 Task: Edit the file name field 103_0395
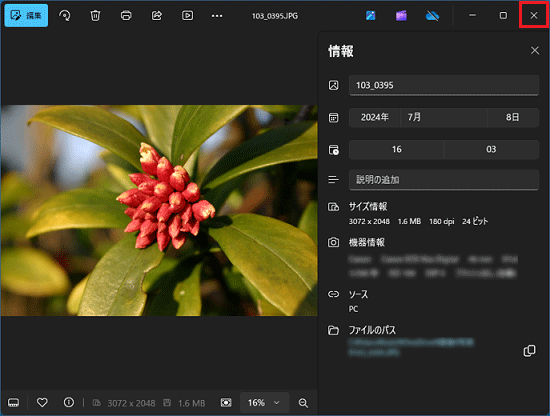pyautogui.click(x=444, y=85)
